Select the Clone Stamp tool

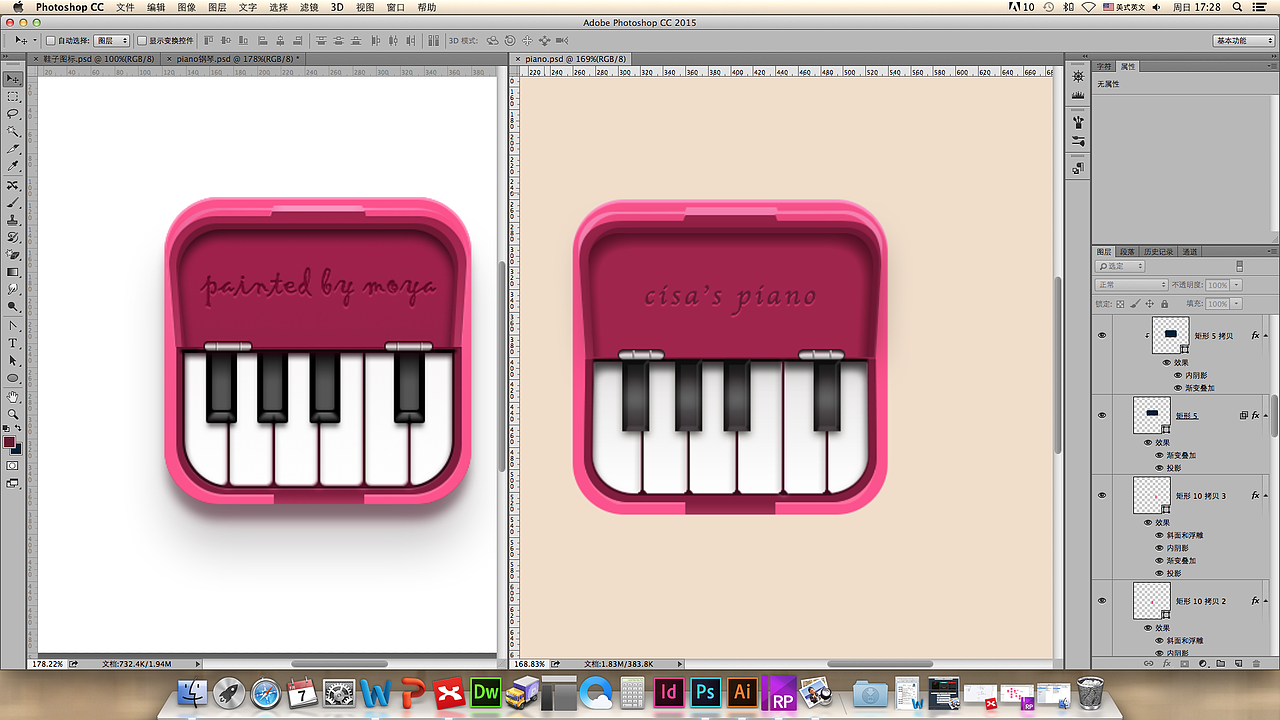[13, 220]
